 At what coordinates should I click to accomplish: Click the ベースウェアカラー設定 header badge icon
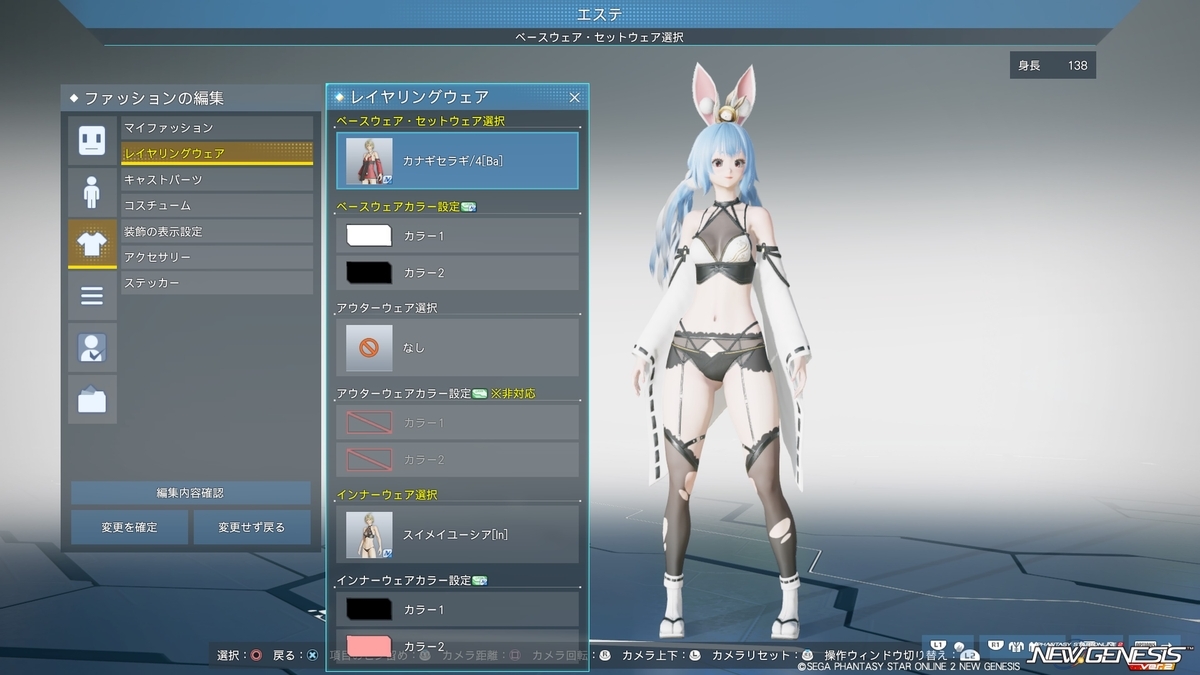coord(468,207)
